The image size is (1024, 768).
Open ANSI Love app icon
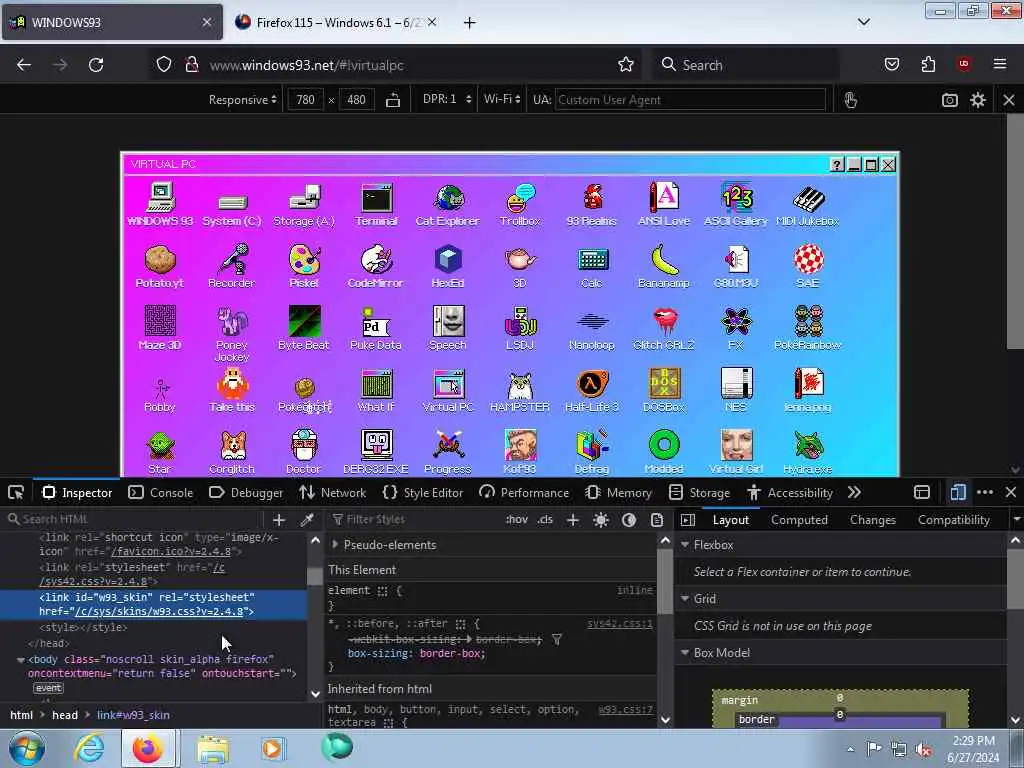[664, 205]
